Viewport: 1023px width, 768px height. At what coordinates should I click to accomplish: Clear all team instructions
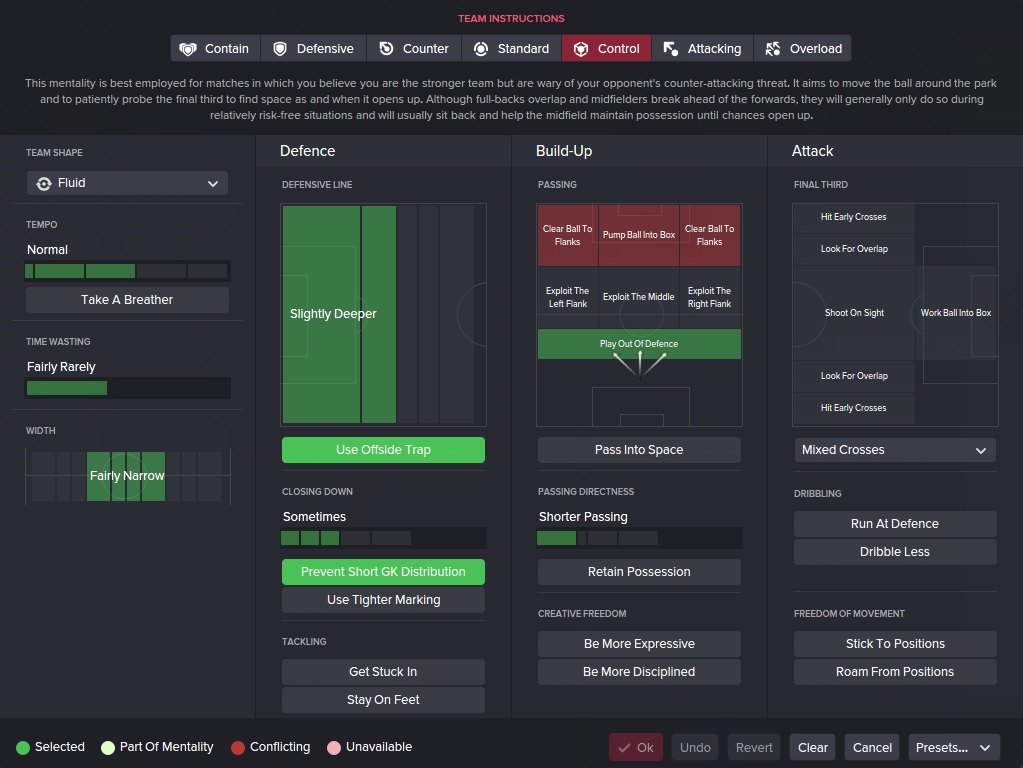coord(813,748)
